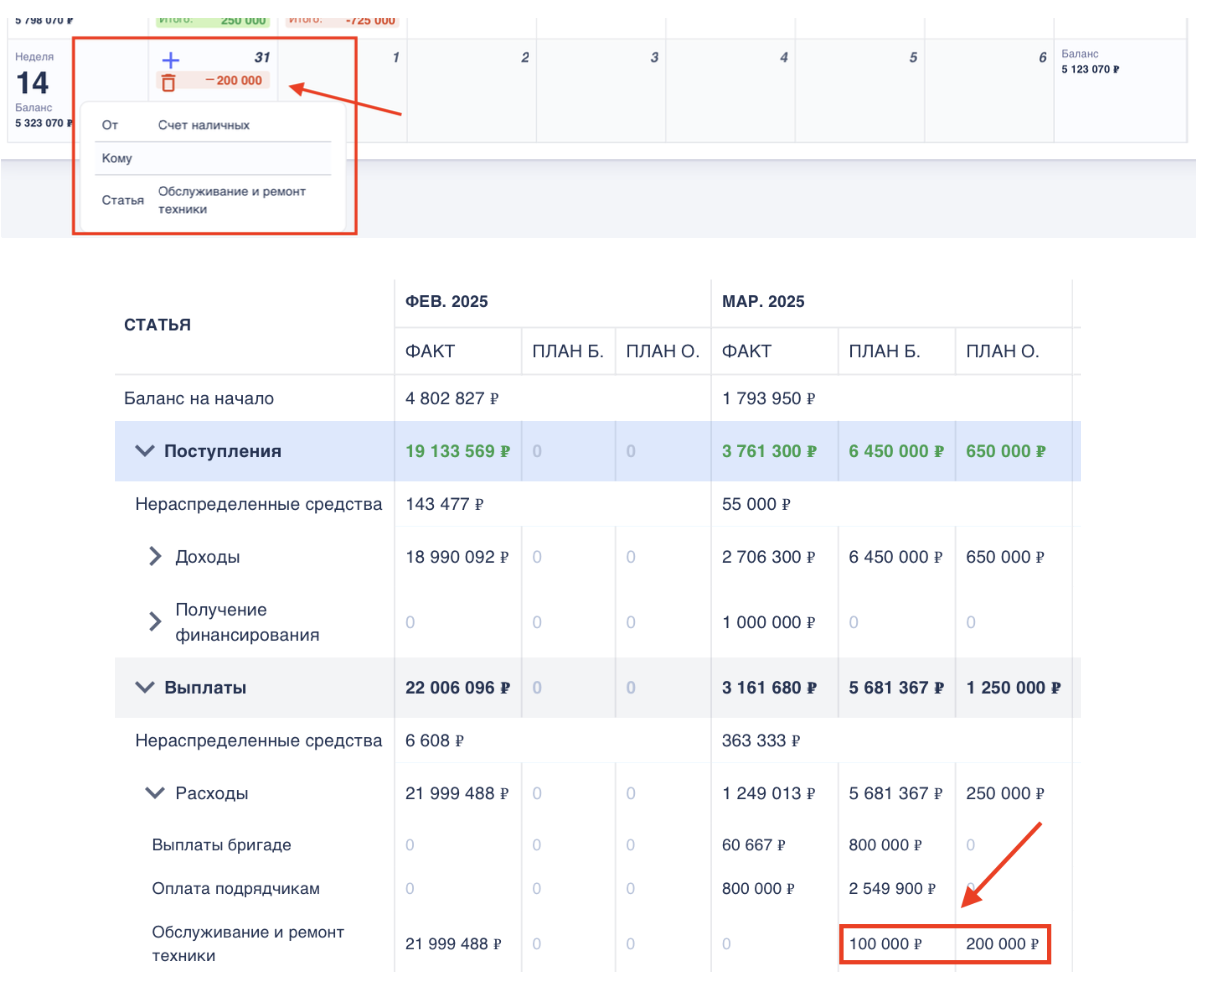Click the 200 000 ₽ March ПЛАН О. cell
Screen dimensions: 1220x986
1002,943
